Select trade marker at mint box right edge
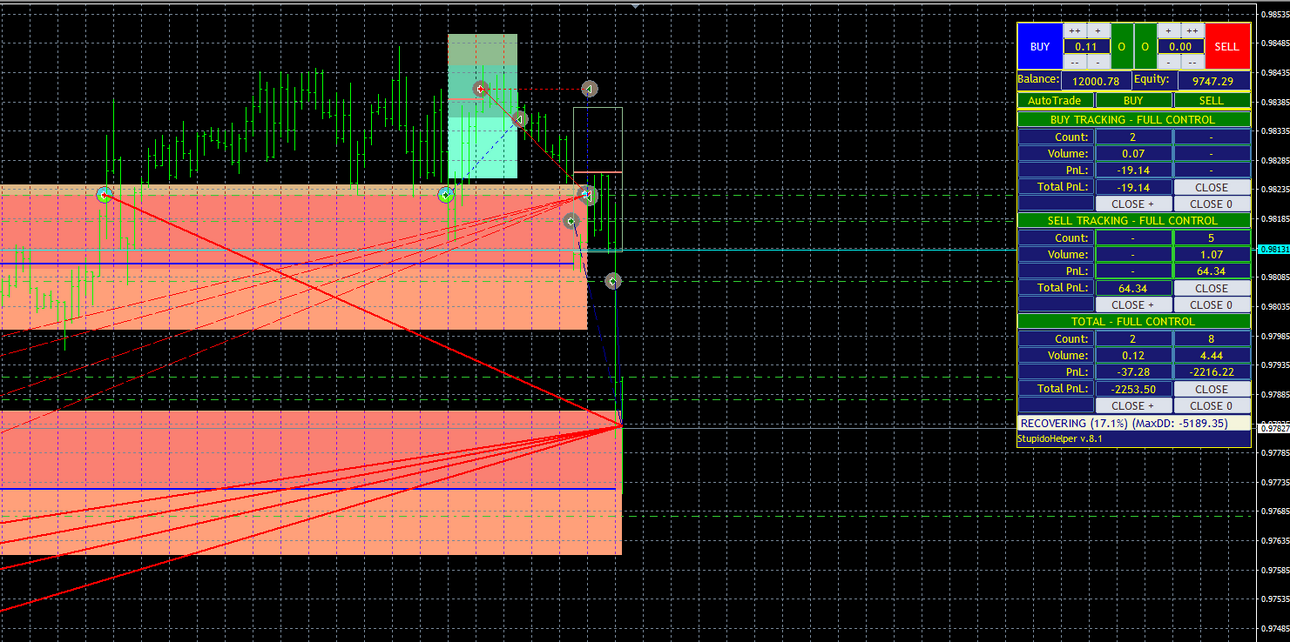1290x642 pixels. (x=519, y=120)
